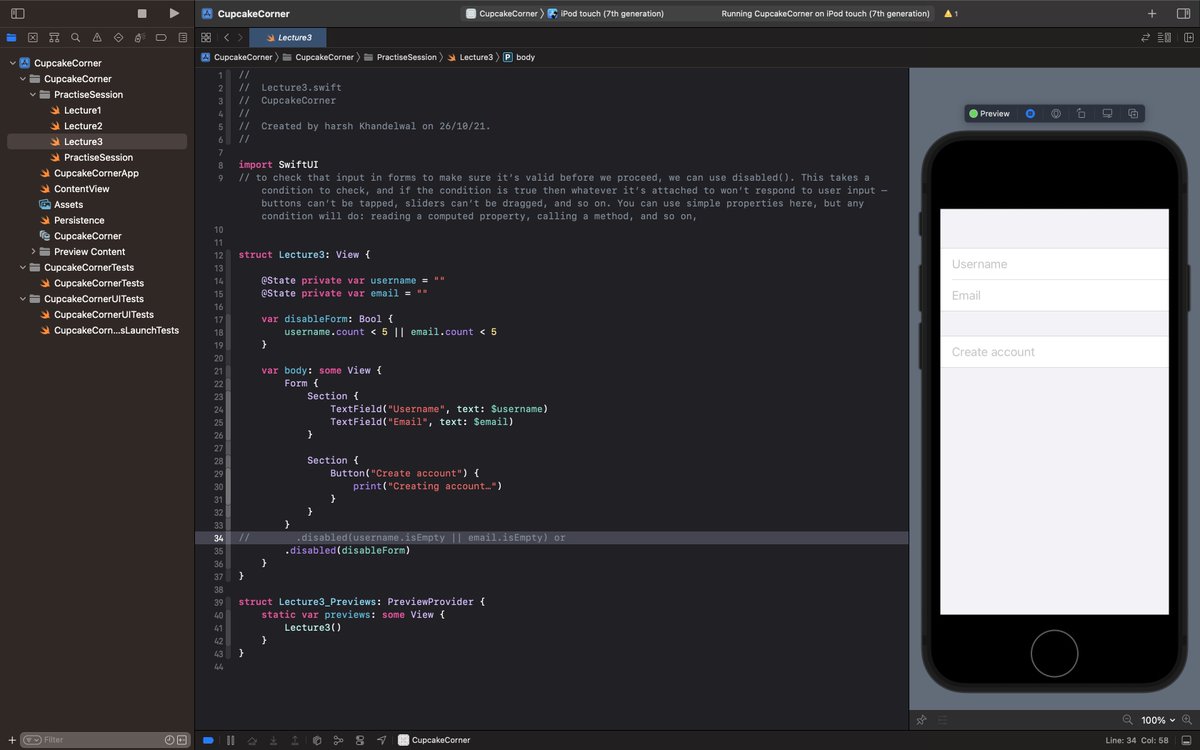
Task: Toggle live preview with the blue play button
Action: click(x=1030, y=113)
